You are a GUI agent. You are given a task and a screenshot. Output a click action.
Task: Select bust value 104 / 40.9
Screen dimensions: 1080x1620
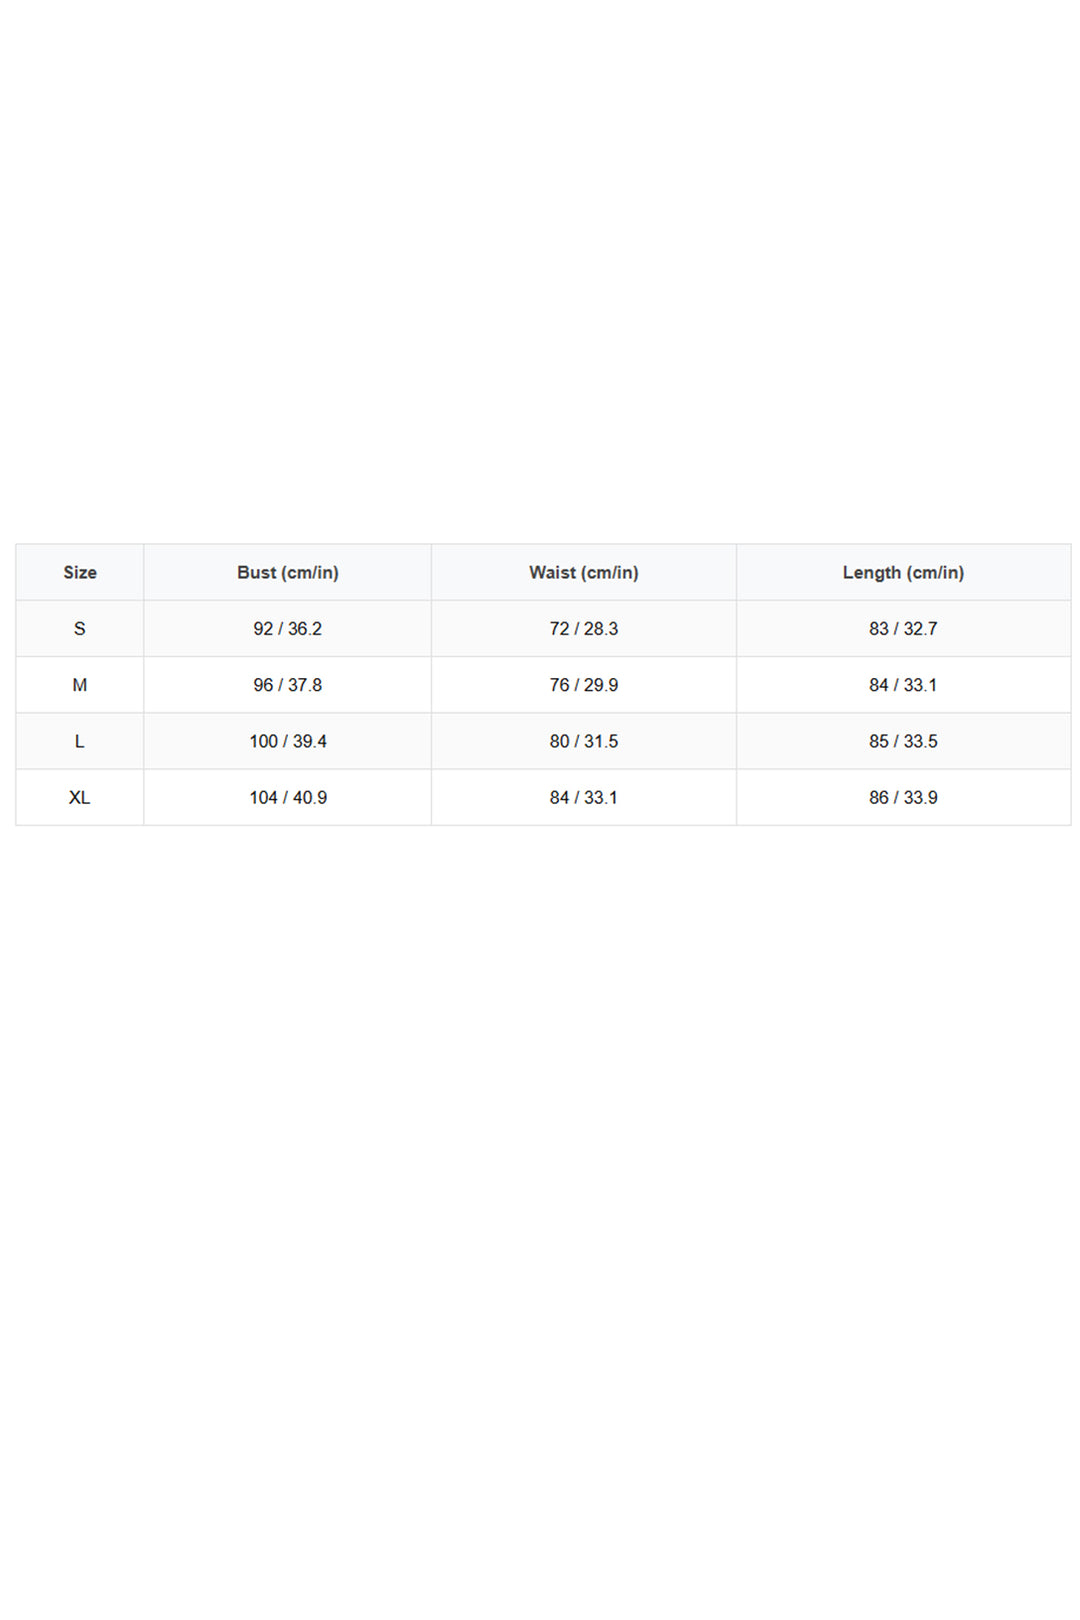(x=288, y=797)
